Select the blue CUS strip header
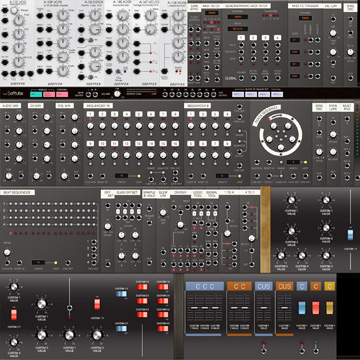The image size is (360, 360). click(264, 286)
